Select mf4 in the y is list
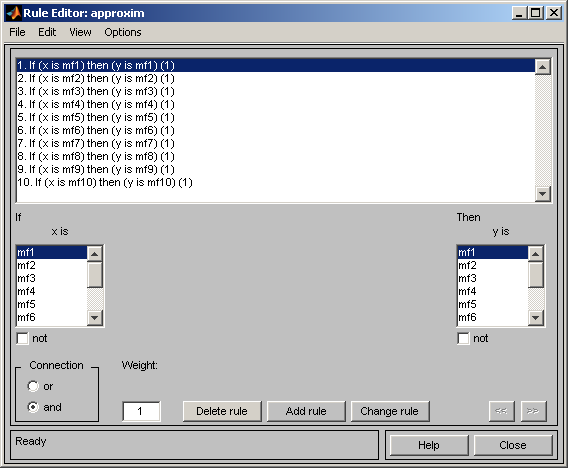This screenshot has height=468, width=568. (493, 292)
